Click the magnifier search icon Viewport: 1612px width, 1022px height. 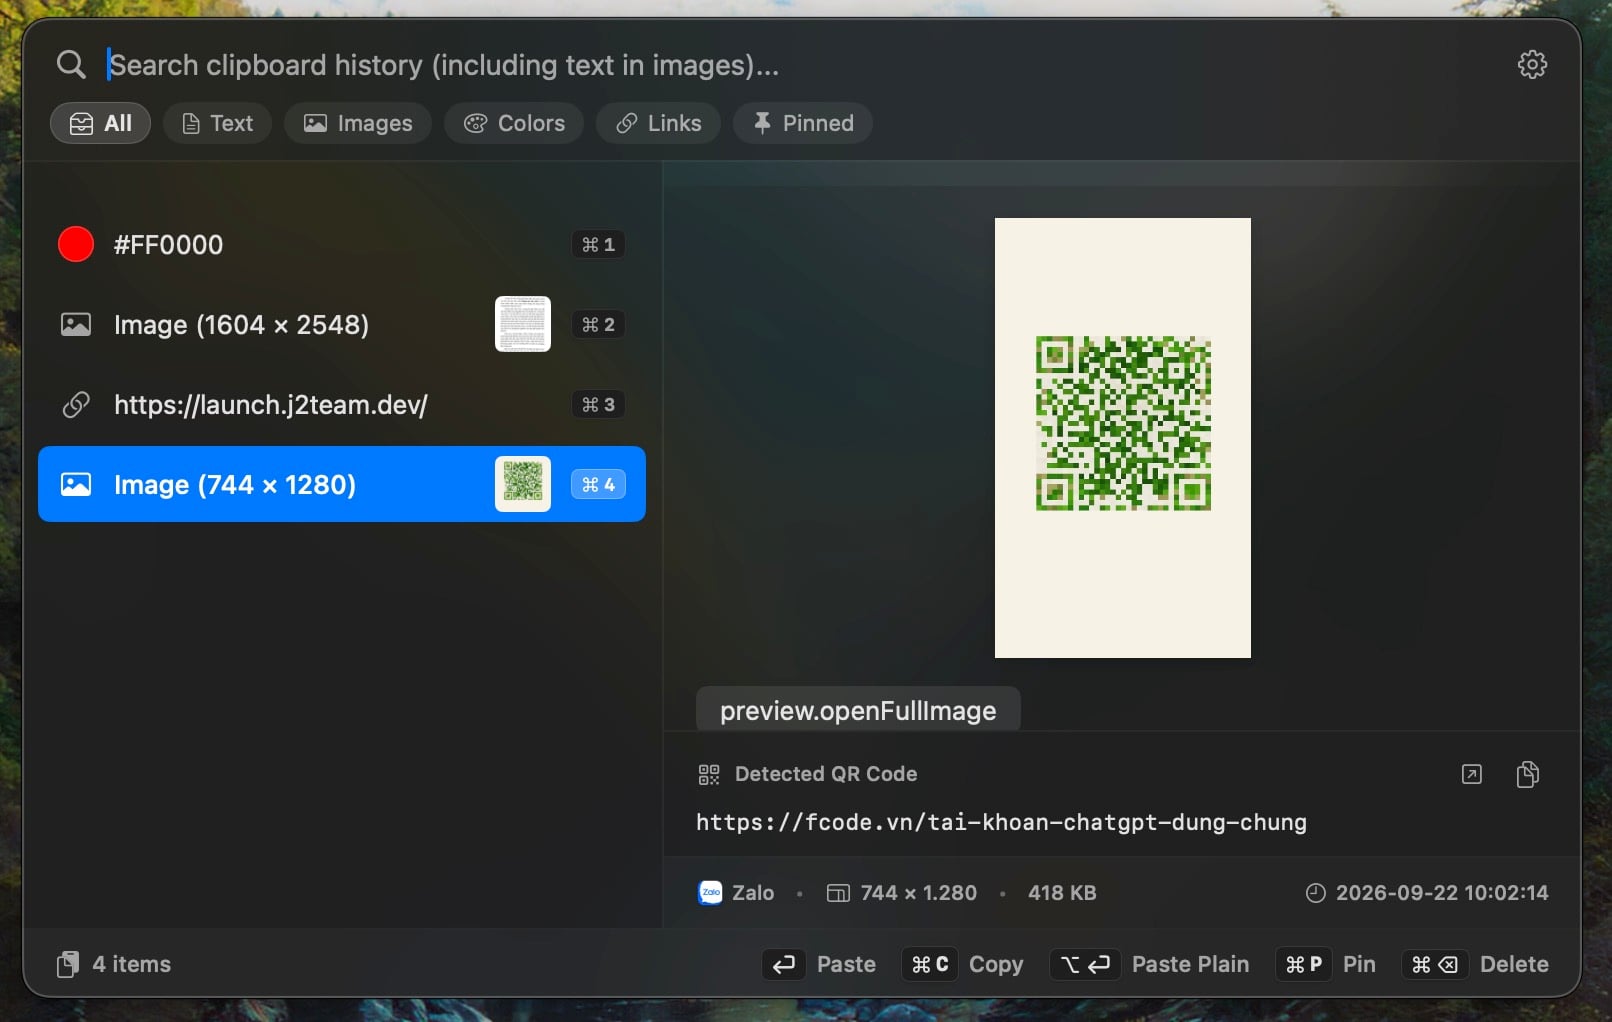71,65
